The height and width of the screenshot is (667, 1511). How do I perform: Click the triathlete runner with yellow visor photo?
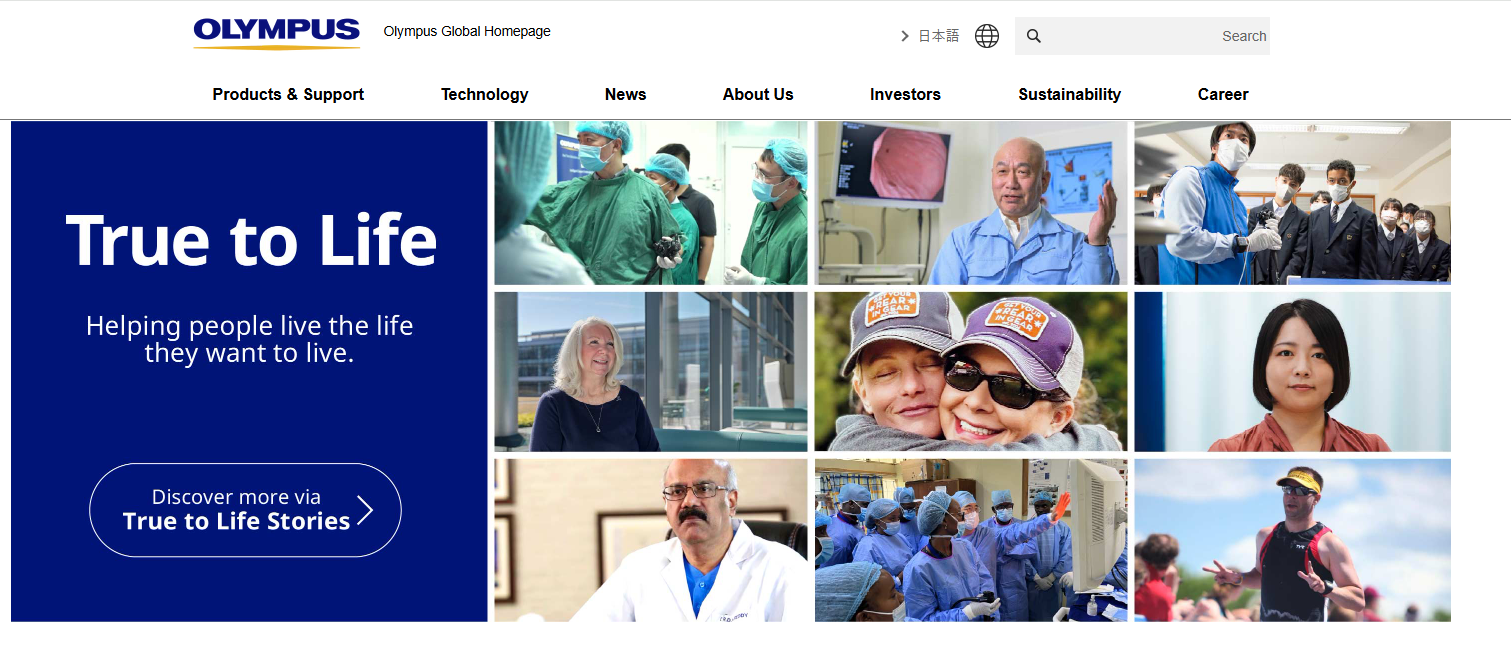[x=1291, y=540]
